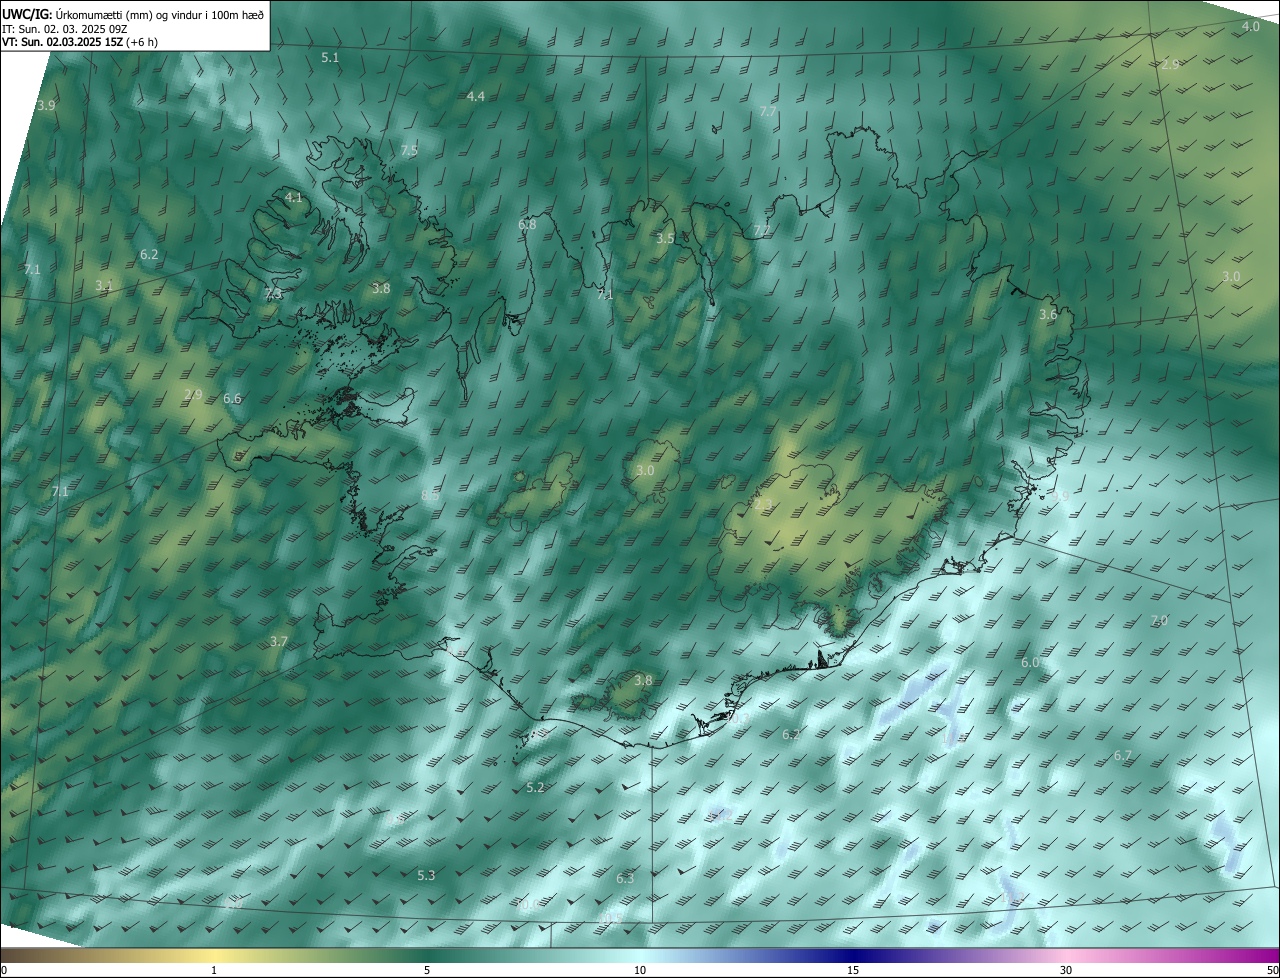Click the 30 tick label on the color scale

pyautogui.click(x=1066, y=970)
